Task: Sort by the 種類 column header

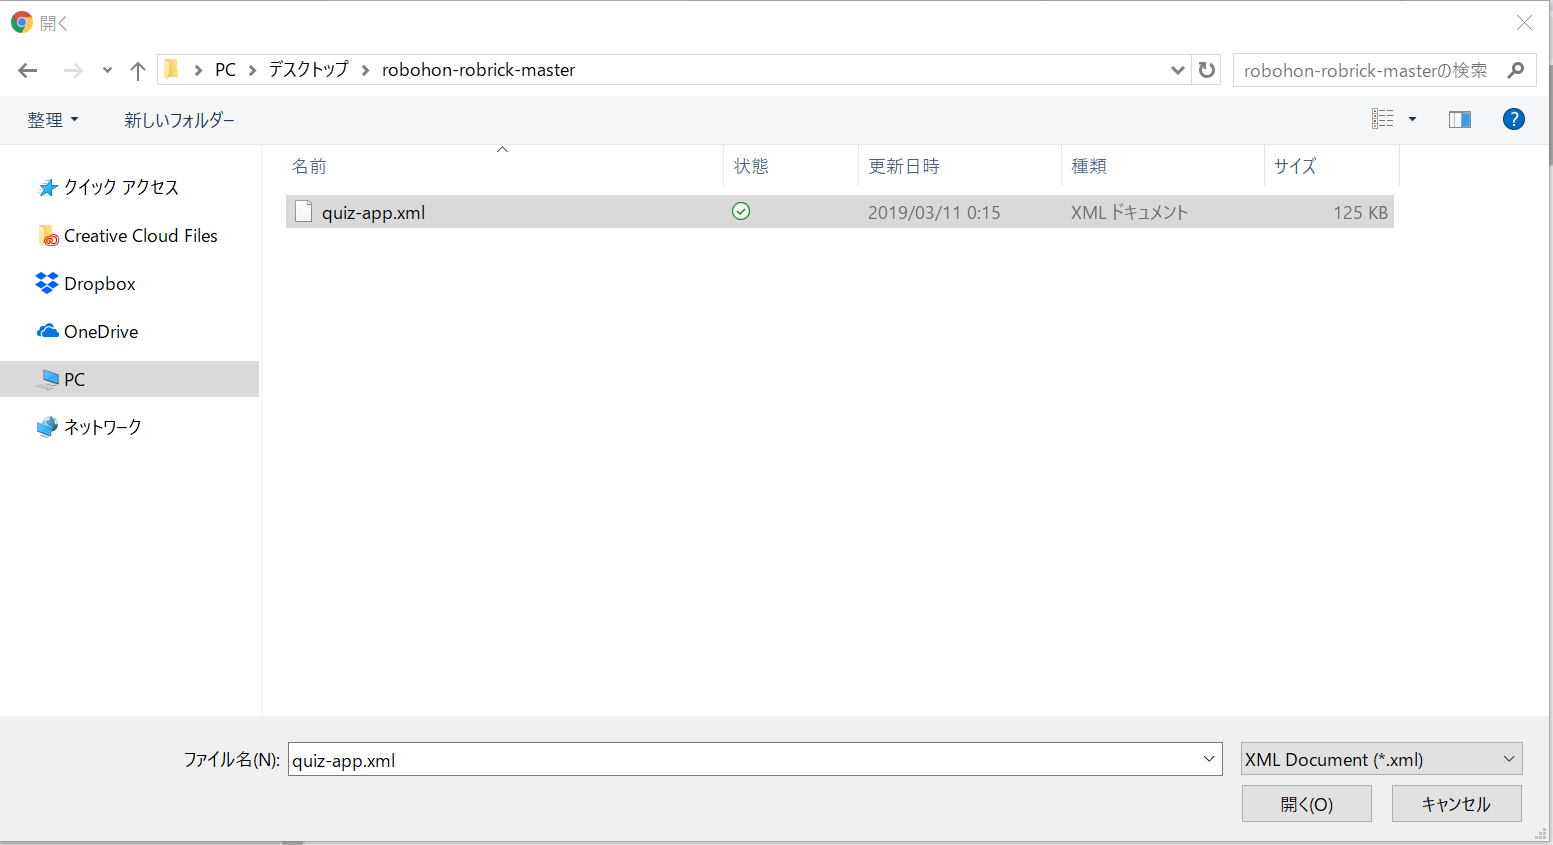Action: pyautogui.click(x=1163, y=166)
